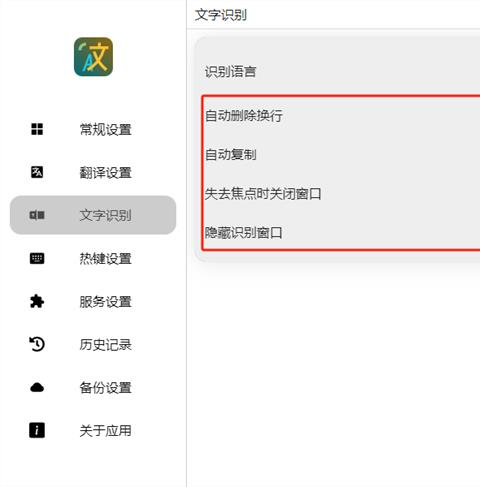Open the 常规设置 menu item

[x=93, y=129]
